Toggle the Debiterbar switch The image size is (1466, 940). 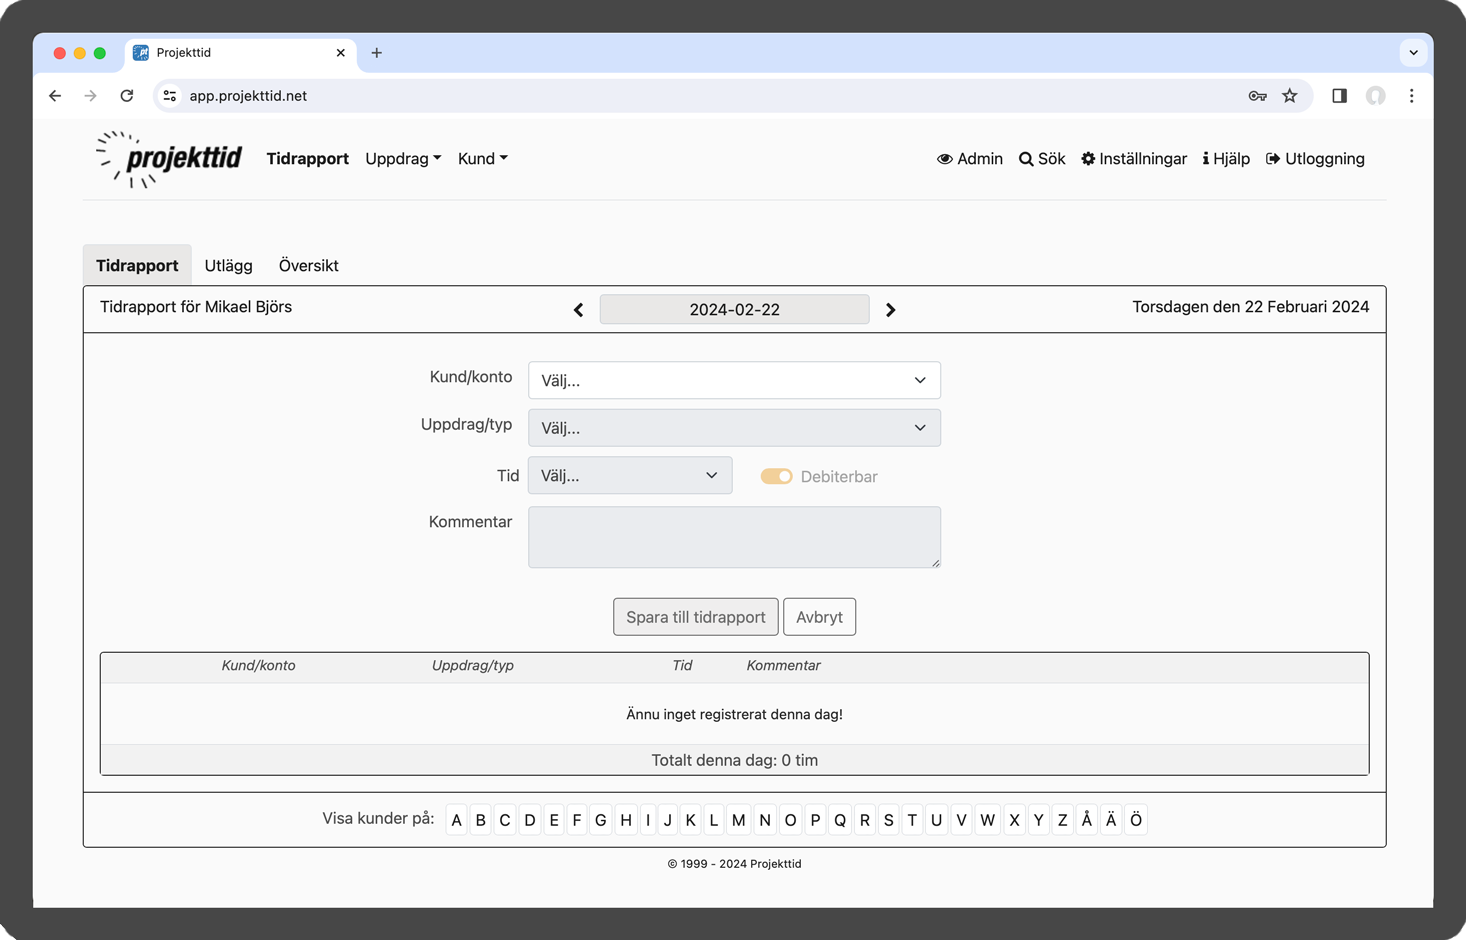pos(776,477)
